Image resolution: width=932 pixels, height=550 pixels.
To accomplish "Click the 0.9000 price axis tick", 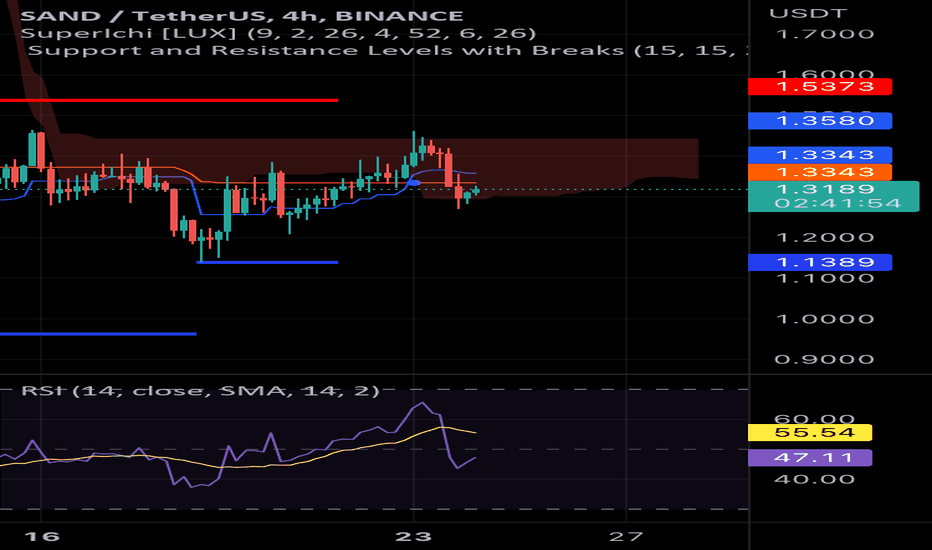I will tap(825, 359).
